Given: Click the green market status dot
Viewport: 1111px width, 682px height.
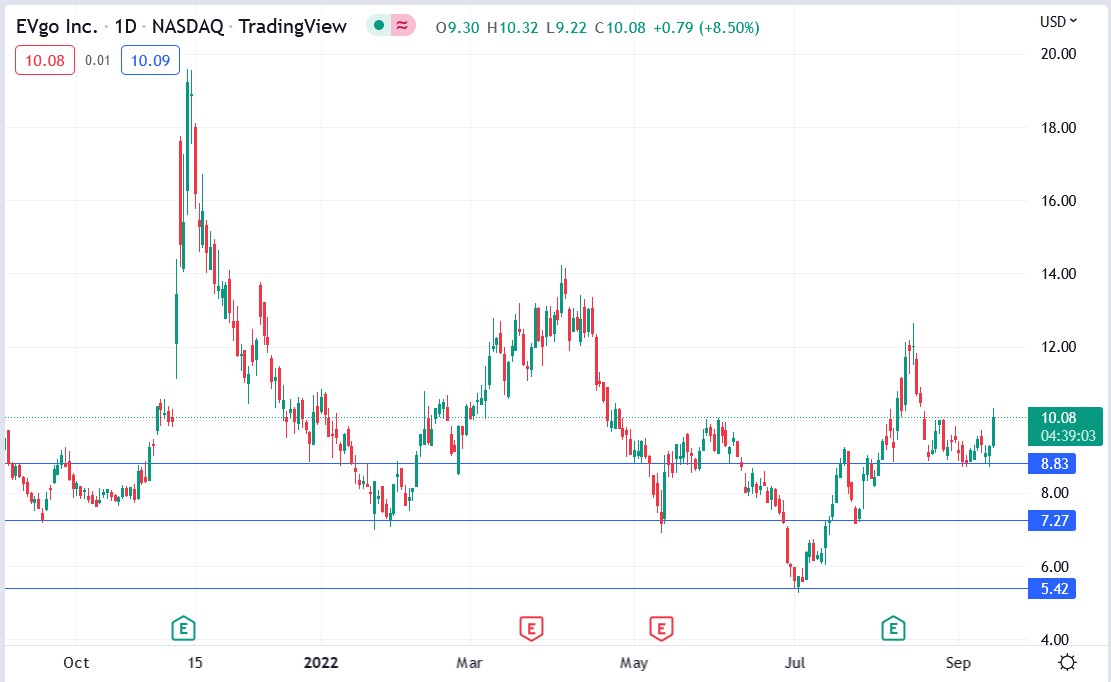Looking at the screenshot, I should 378,27.
